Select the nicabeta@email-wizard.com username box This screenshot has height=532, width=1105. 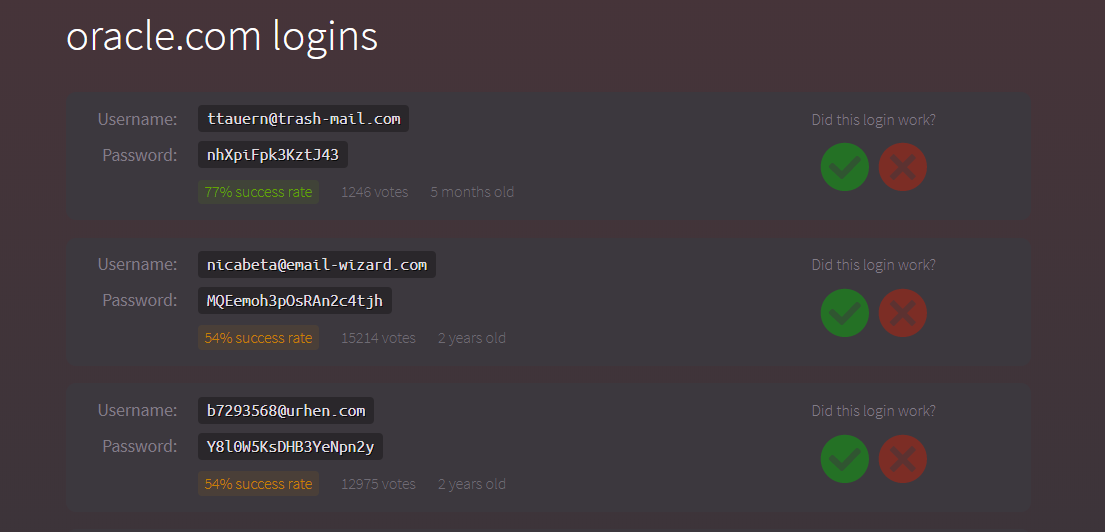(x=317, y=264)
